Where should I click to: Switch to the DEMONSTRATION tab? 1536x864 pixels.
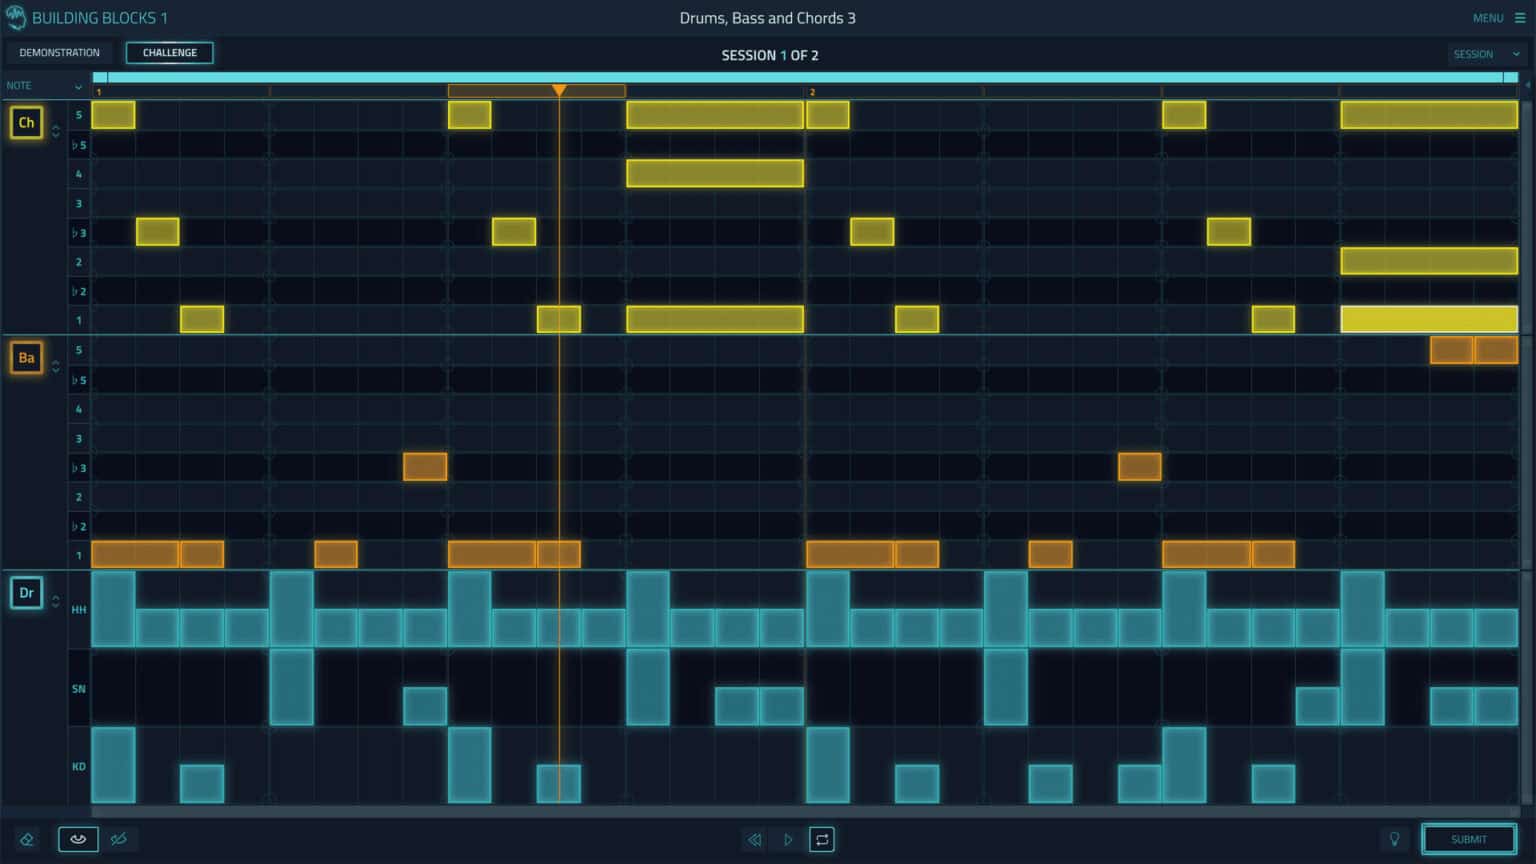59,52
